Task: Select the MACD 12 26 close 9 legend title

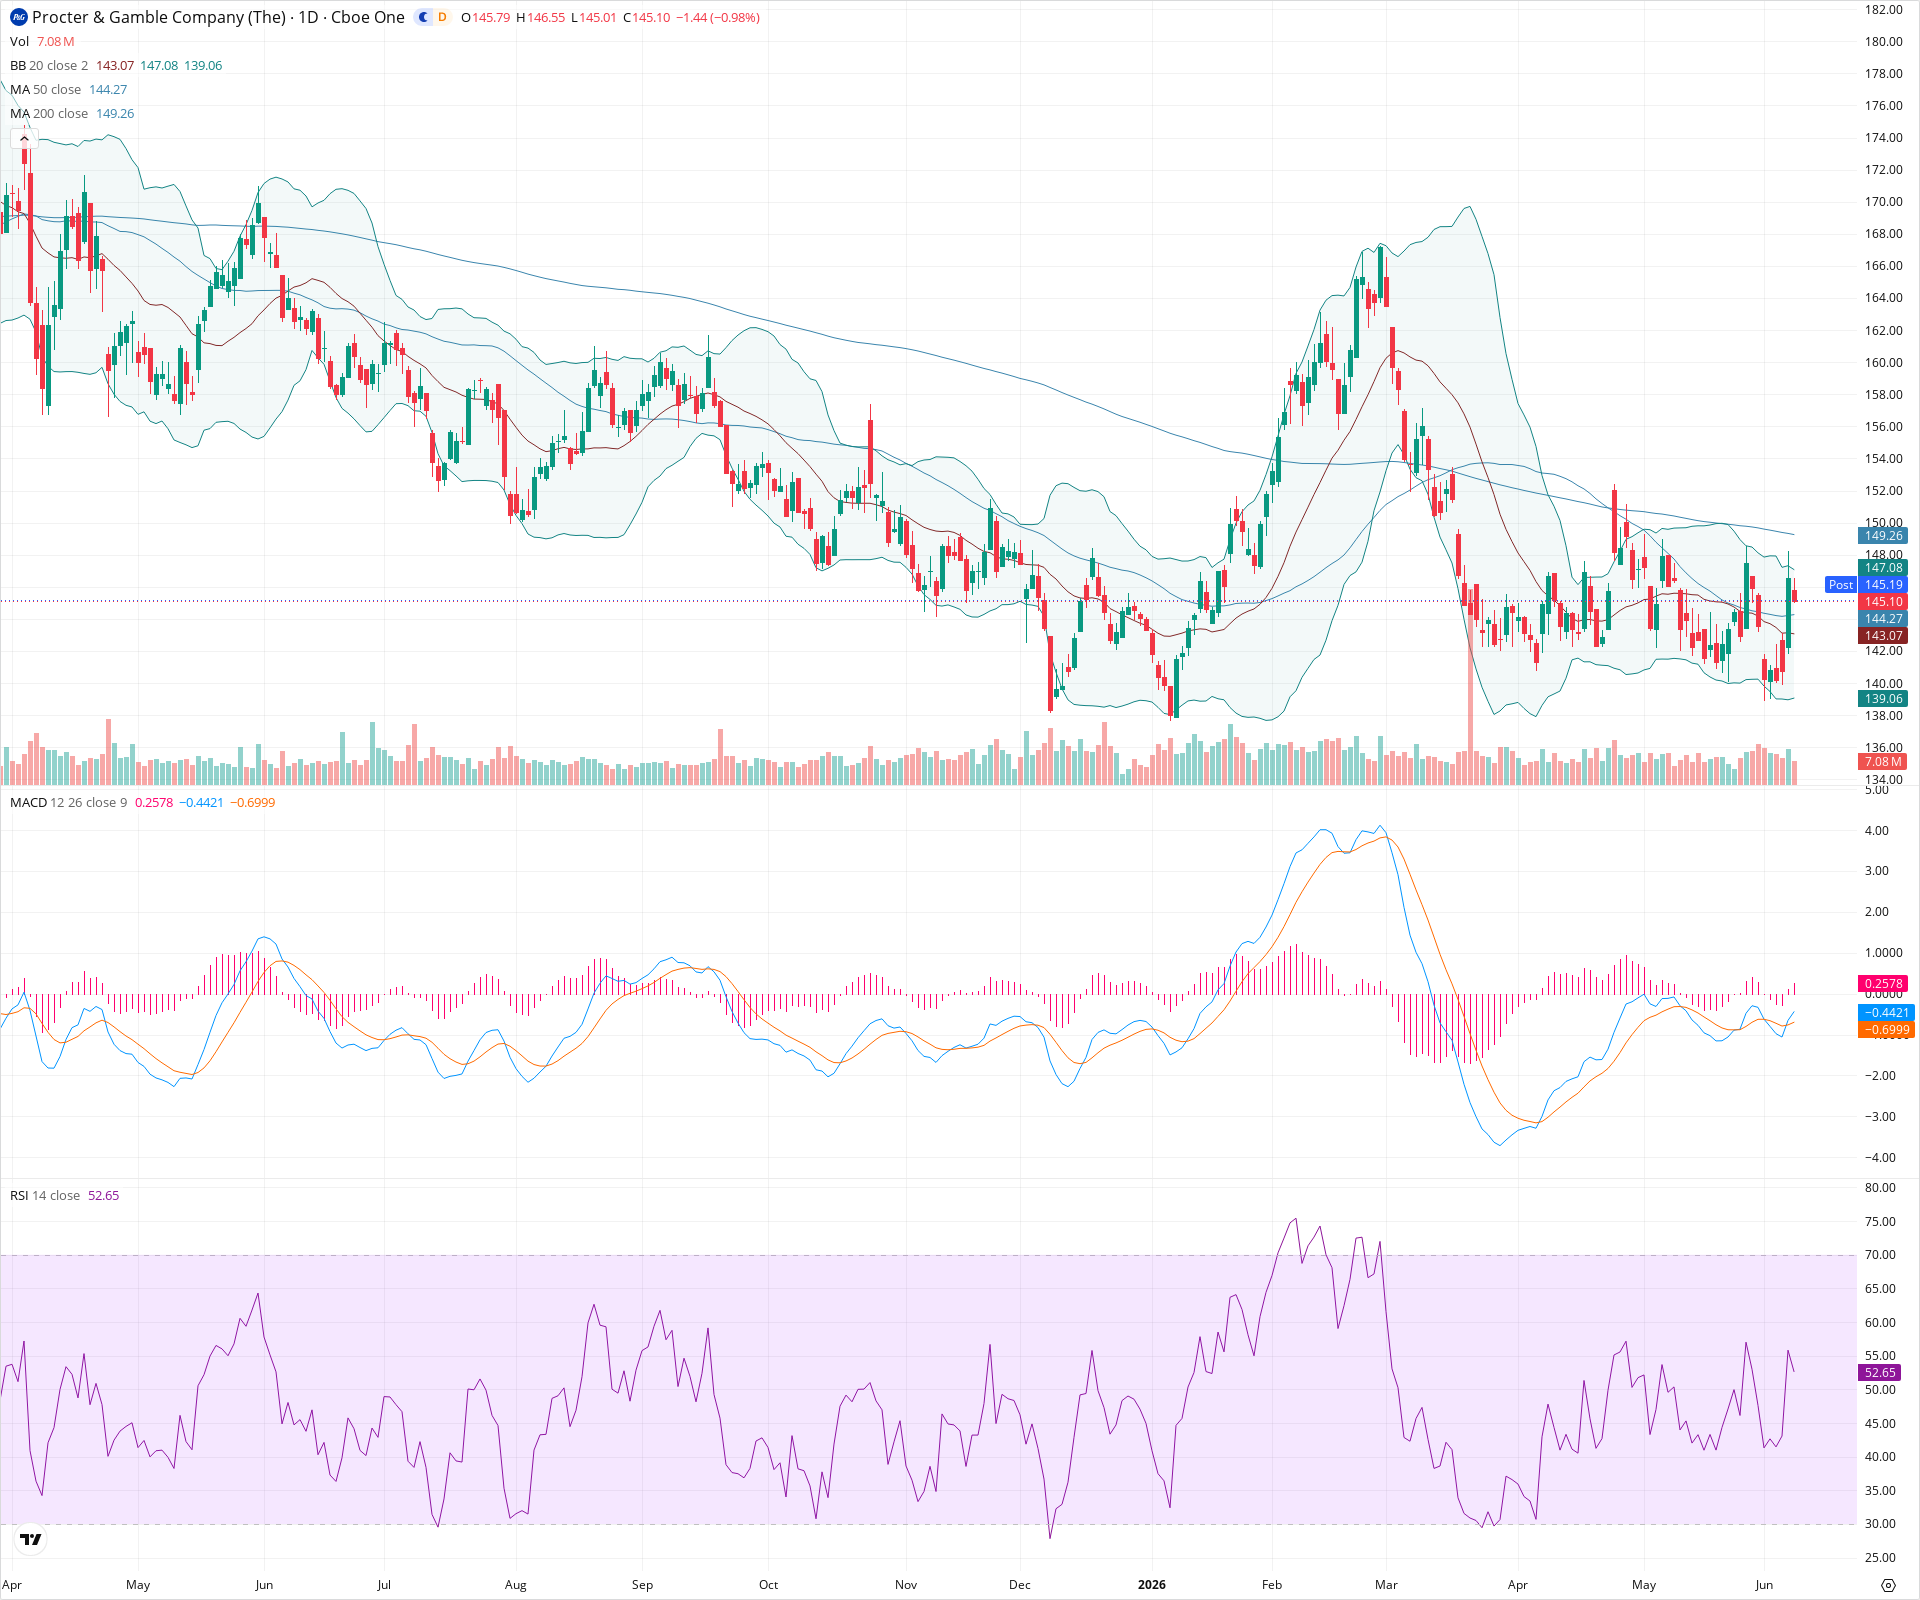Action: (x=68, y=803)
